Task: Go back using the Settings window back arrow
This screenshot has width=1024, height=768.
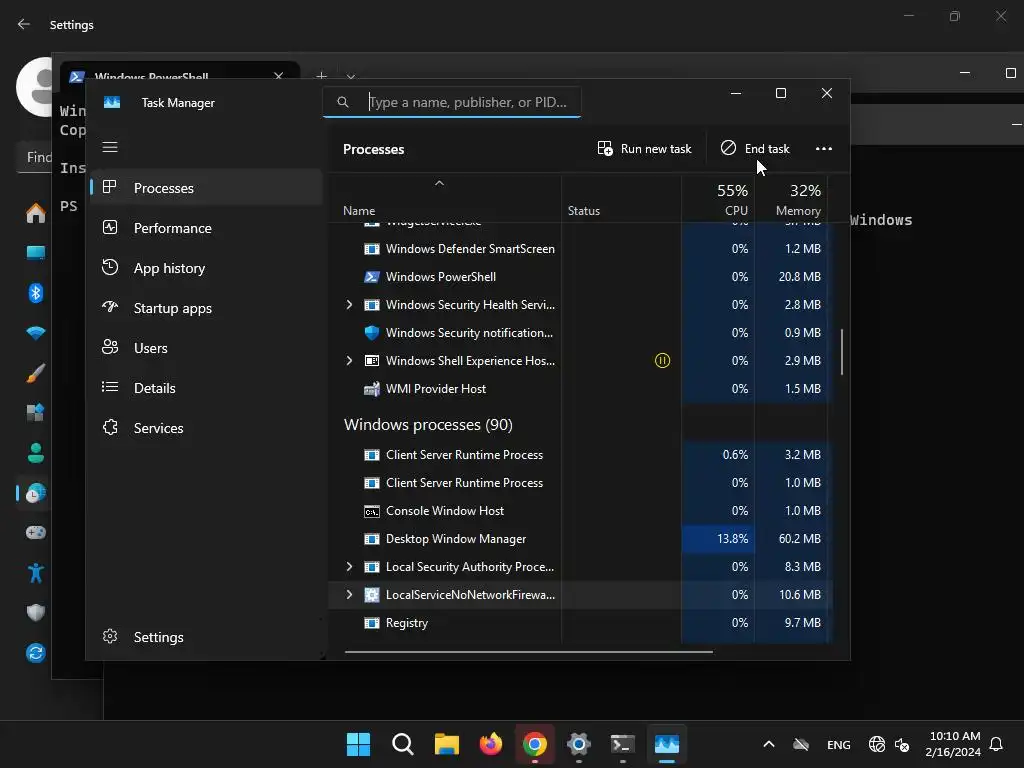Action: [x=24, y=24]
